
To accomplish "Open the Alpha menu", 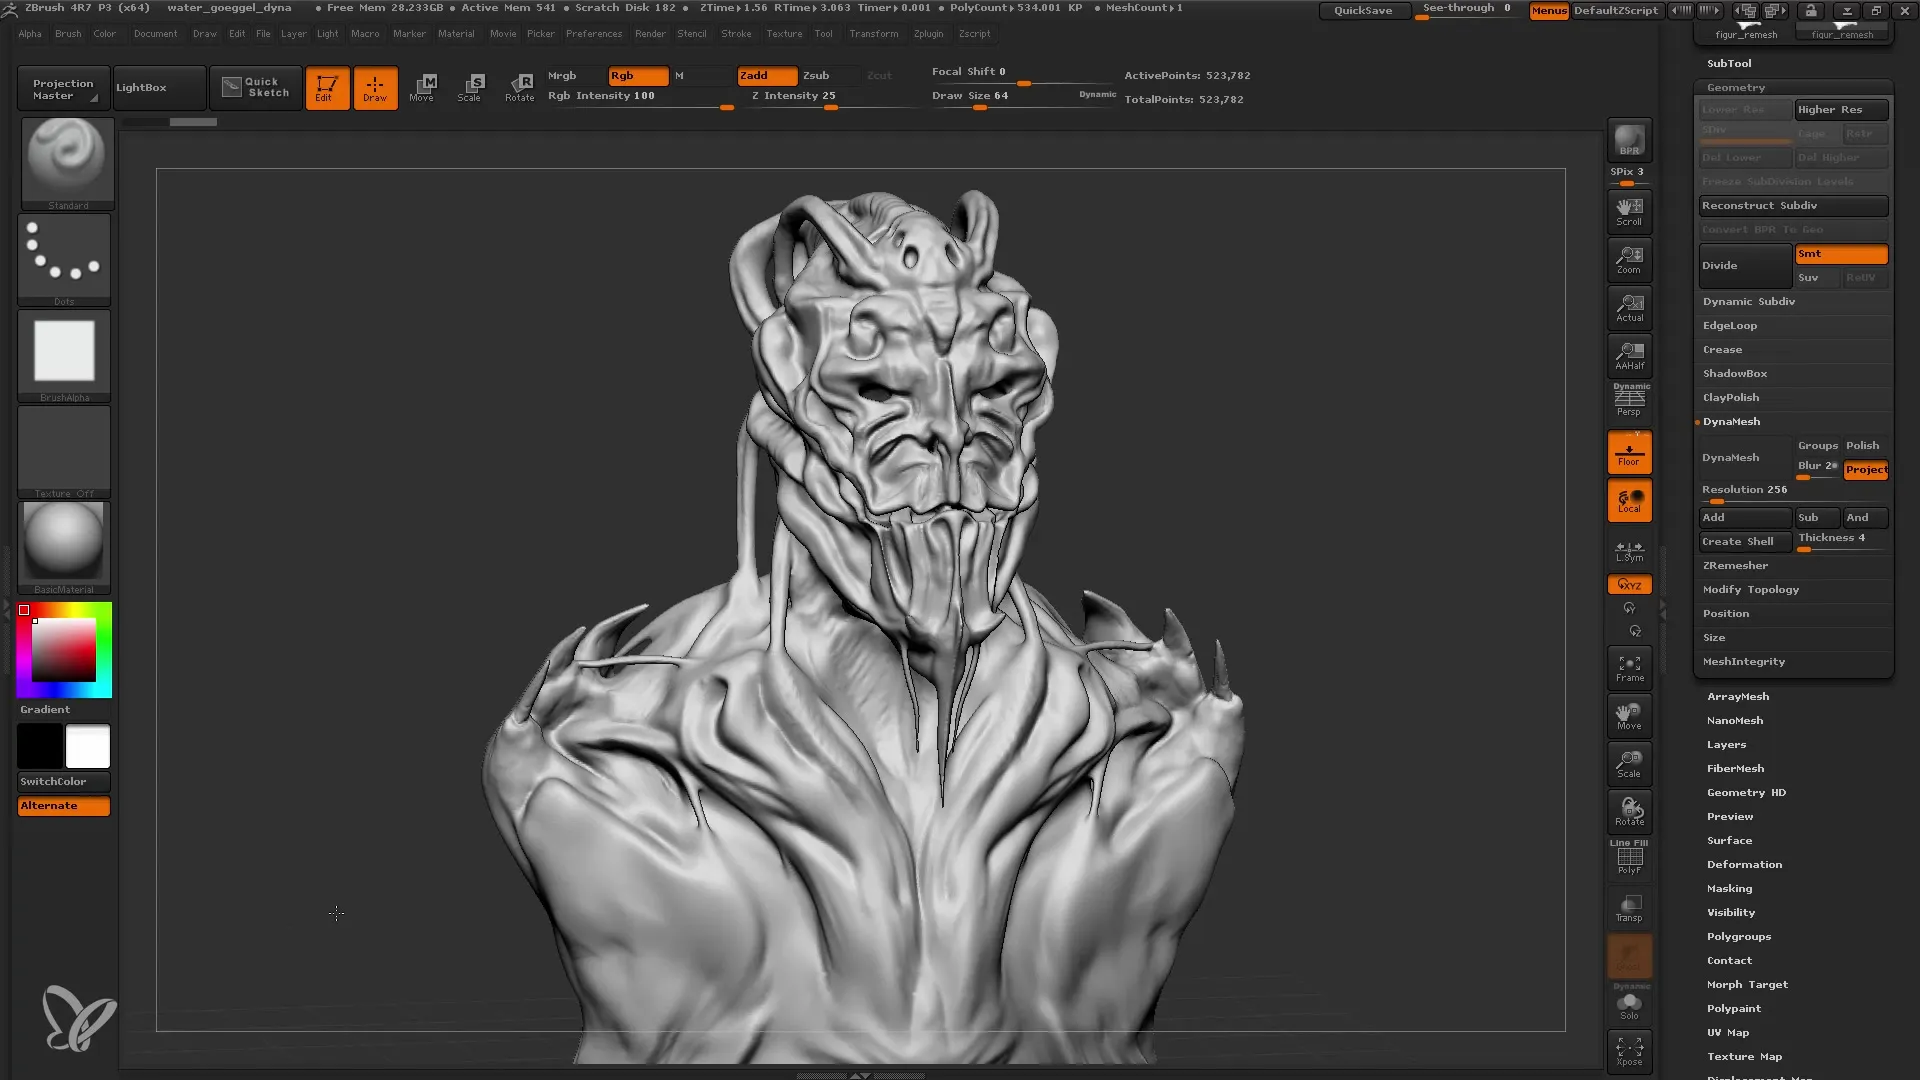I will [30, 34].
